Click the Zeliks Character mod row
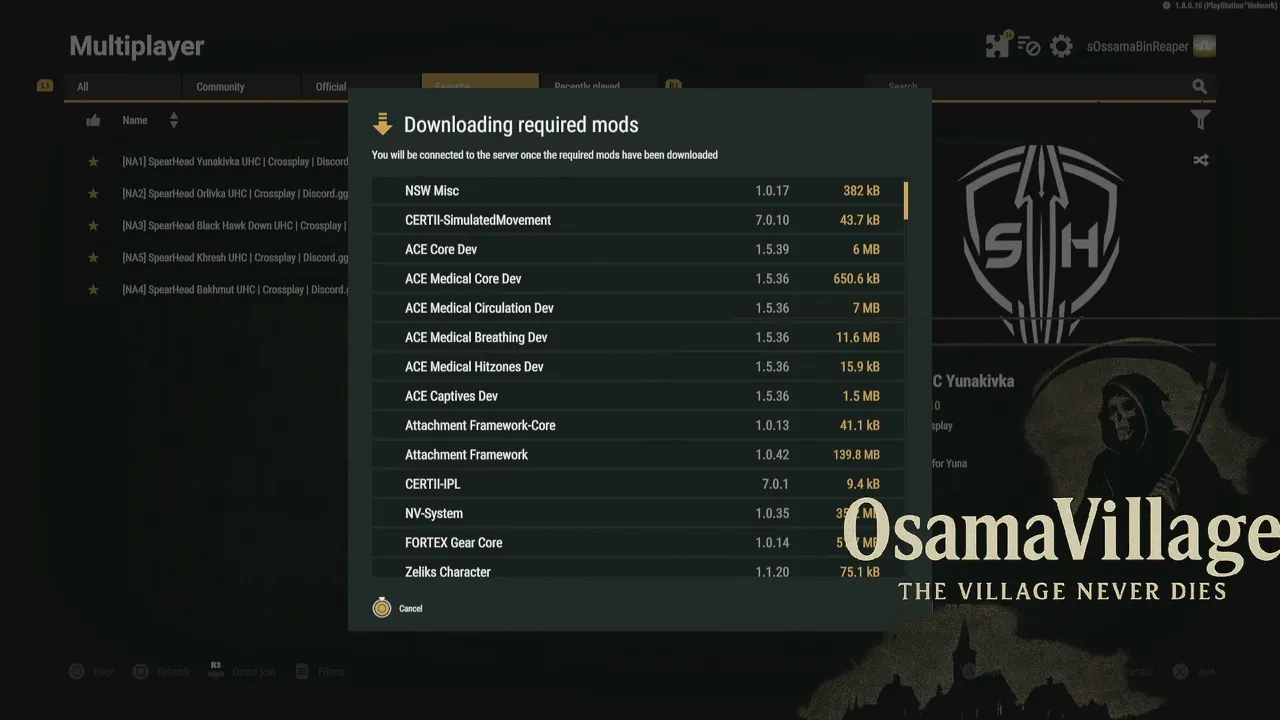 [637, 569]
